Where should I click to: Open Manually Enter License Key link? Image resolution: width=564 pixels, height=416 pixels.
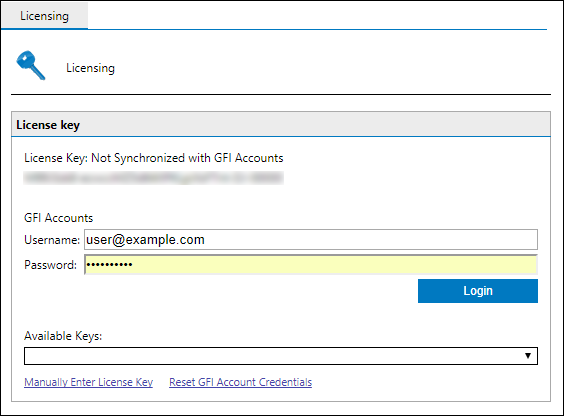click(88, 382)
